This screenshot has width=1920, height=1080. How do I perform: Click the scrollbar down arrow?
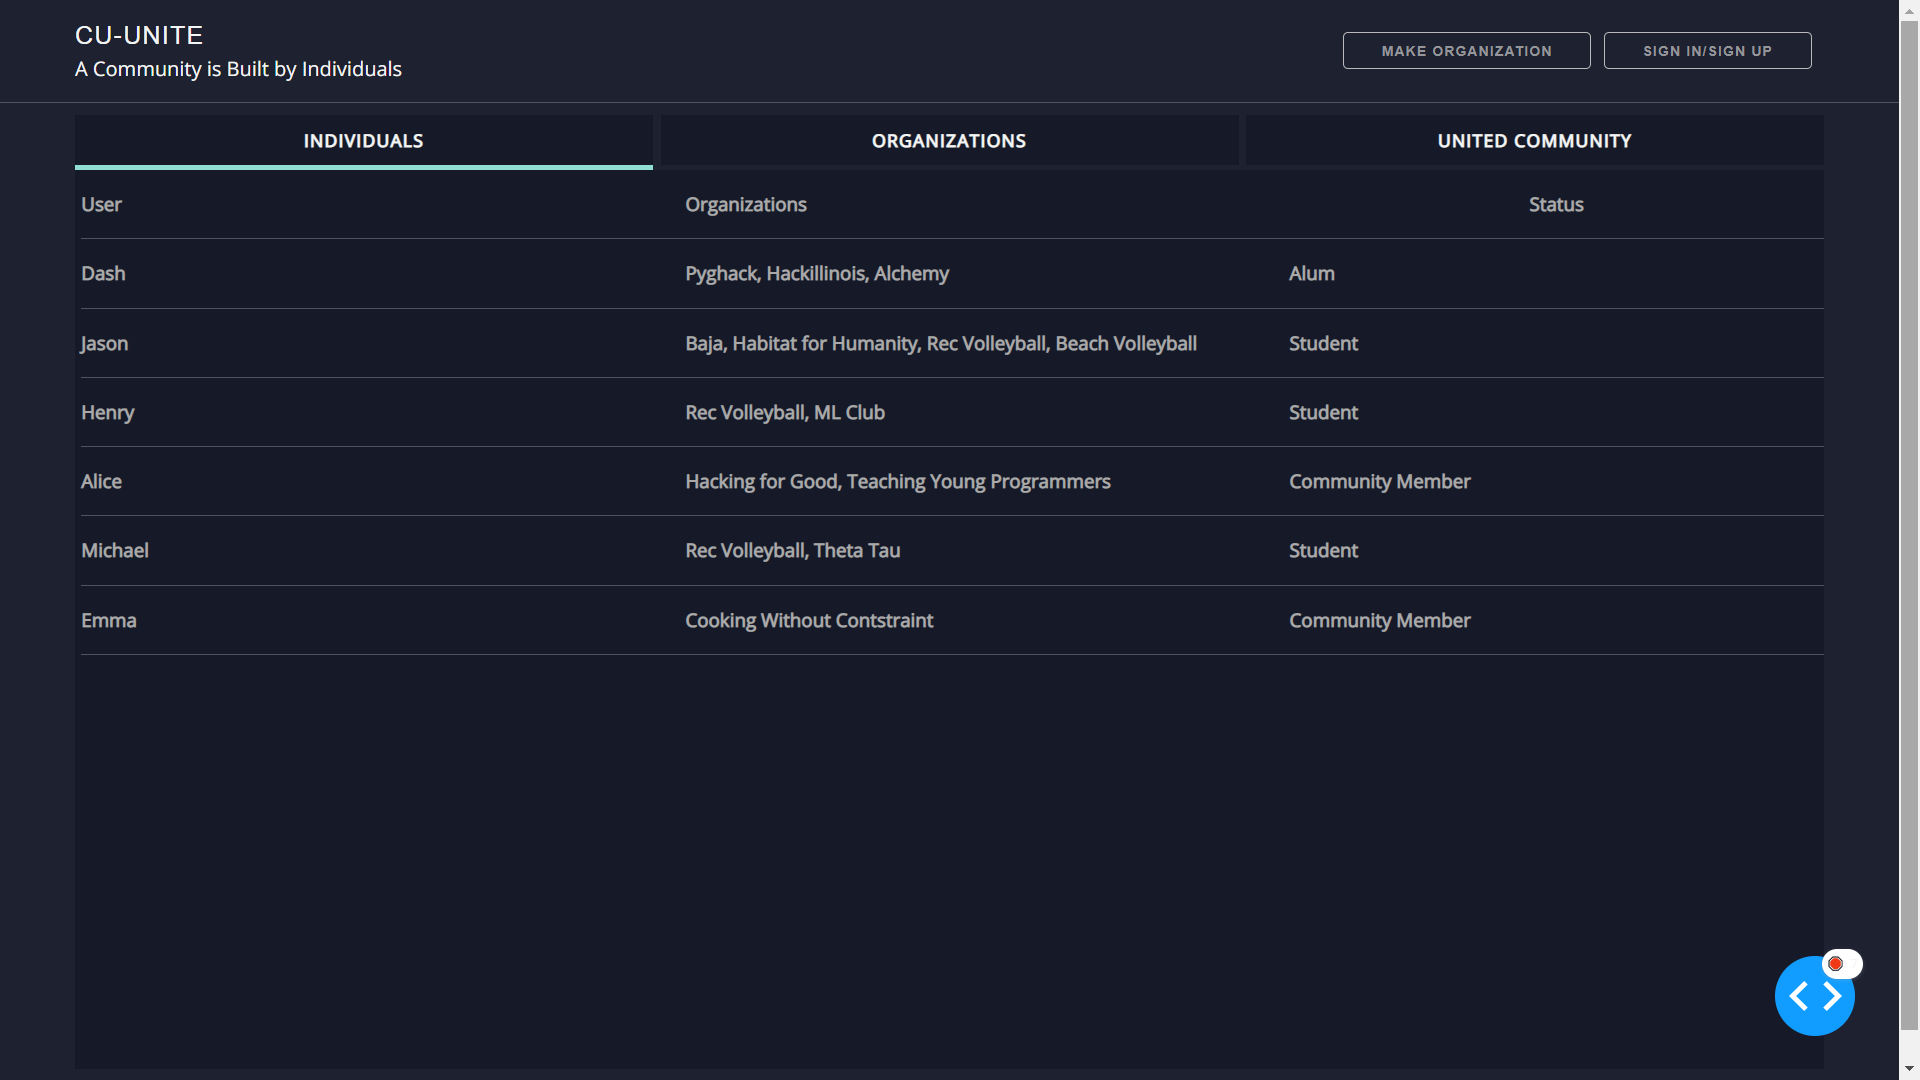(1909, 1069)
